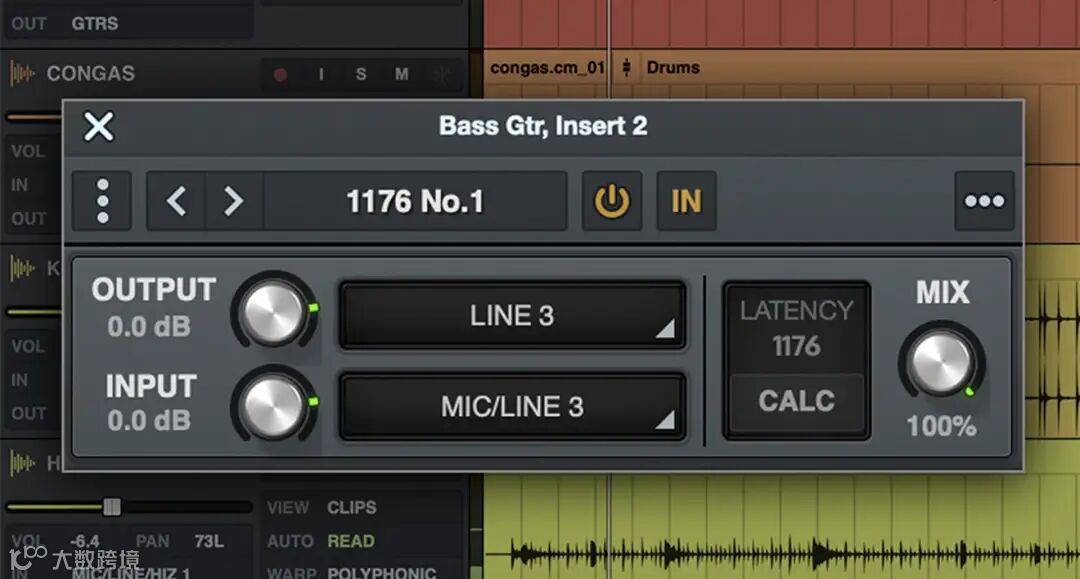Toggle the insert power button

(612, 201)
